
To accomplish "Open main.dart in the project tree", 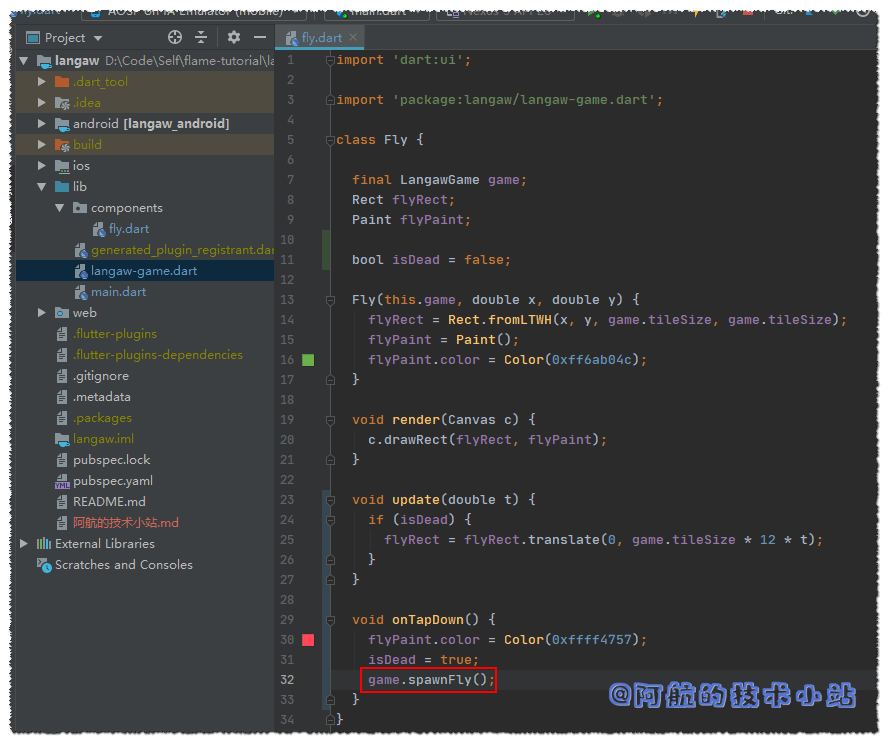I will 118,292.
